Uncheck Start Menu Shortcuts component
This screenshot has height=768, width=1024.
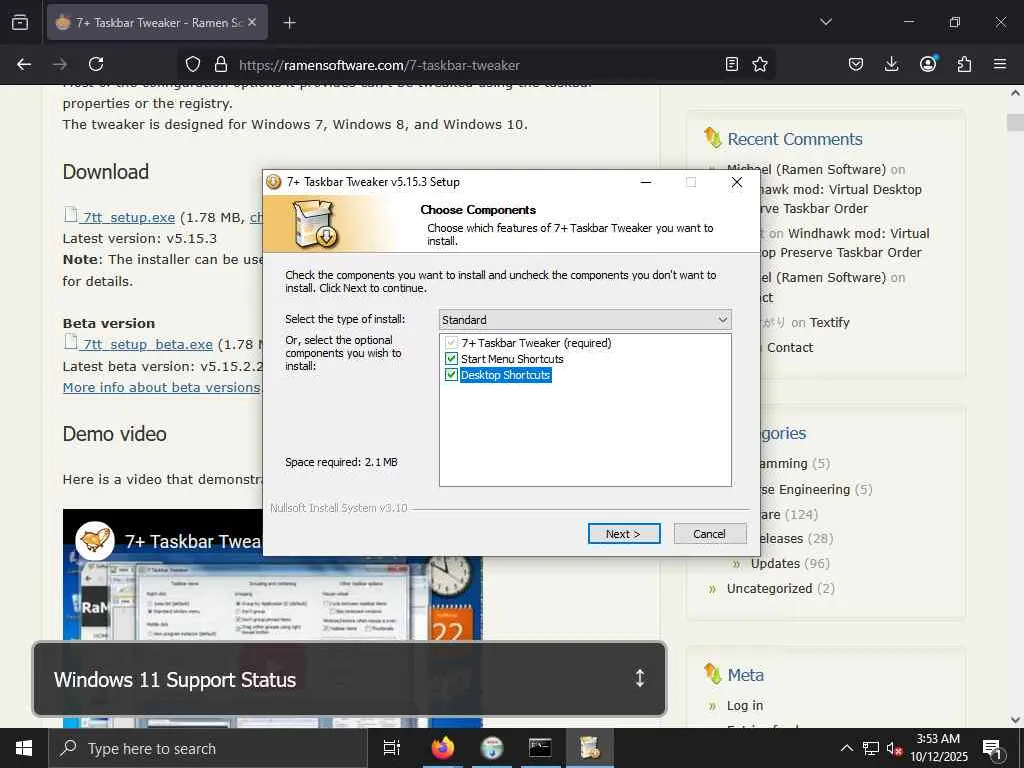(x=451, y=359)
